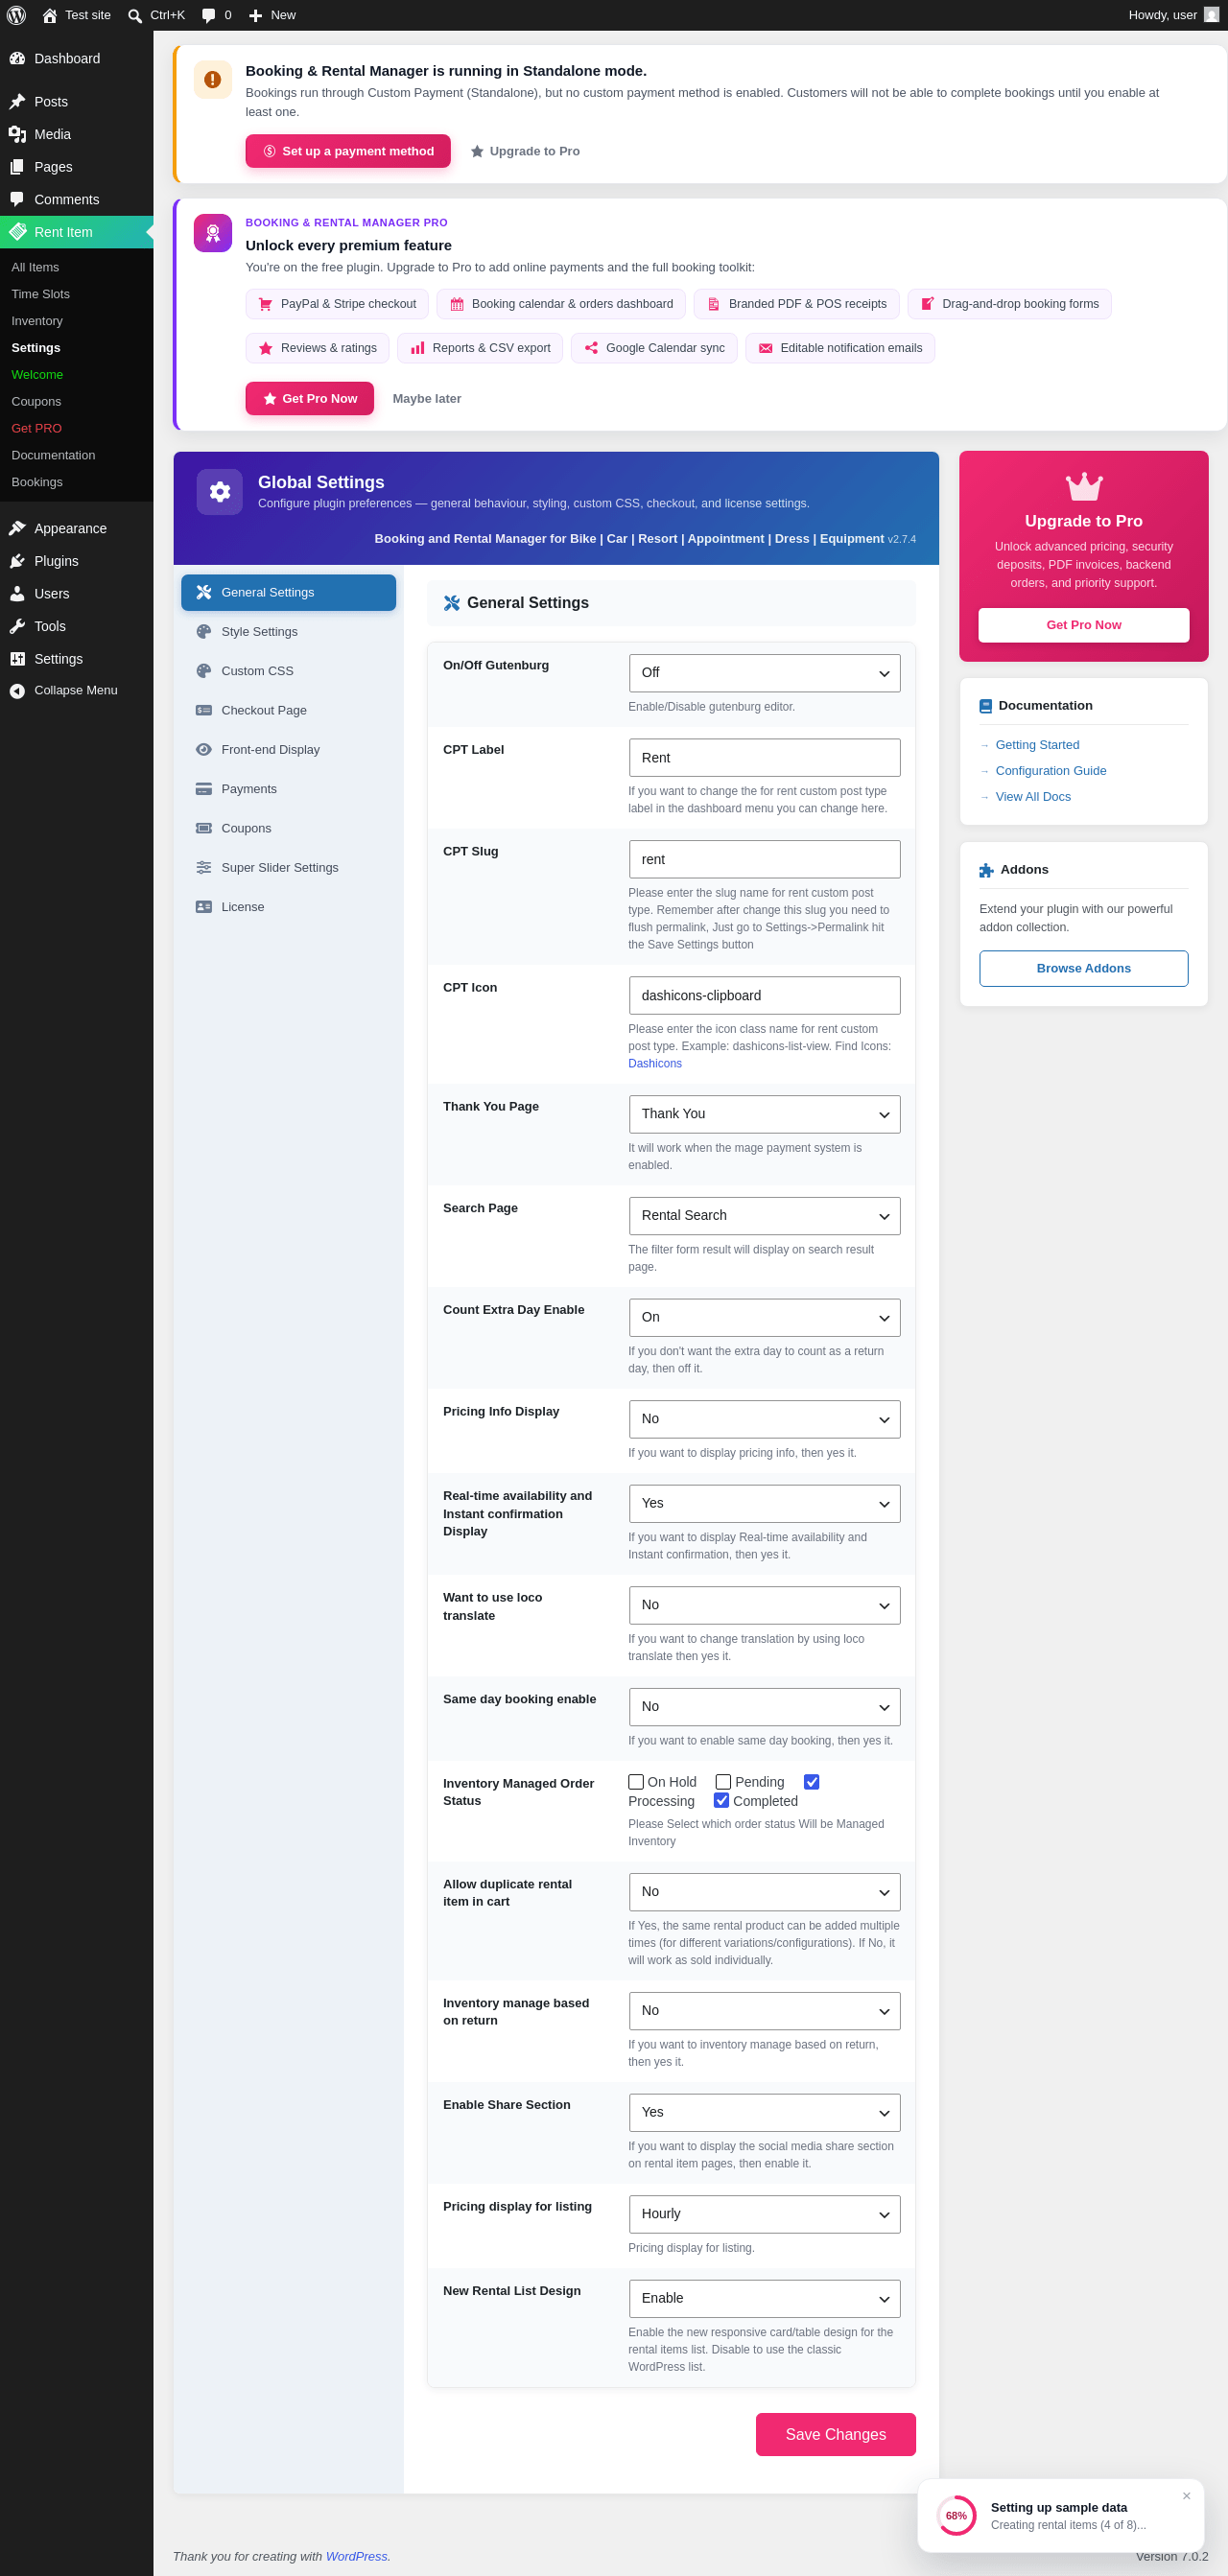The width and height of the screenshot is (1228, 2576).
Task: Click the plus icon beside New
Action: [256, 15]
